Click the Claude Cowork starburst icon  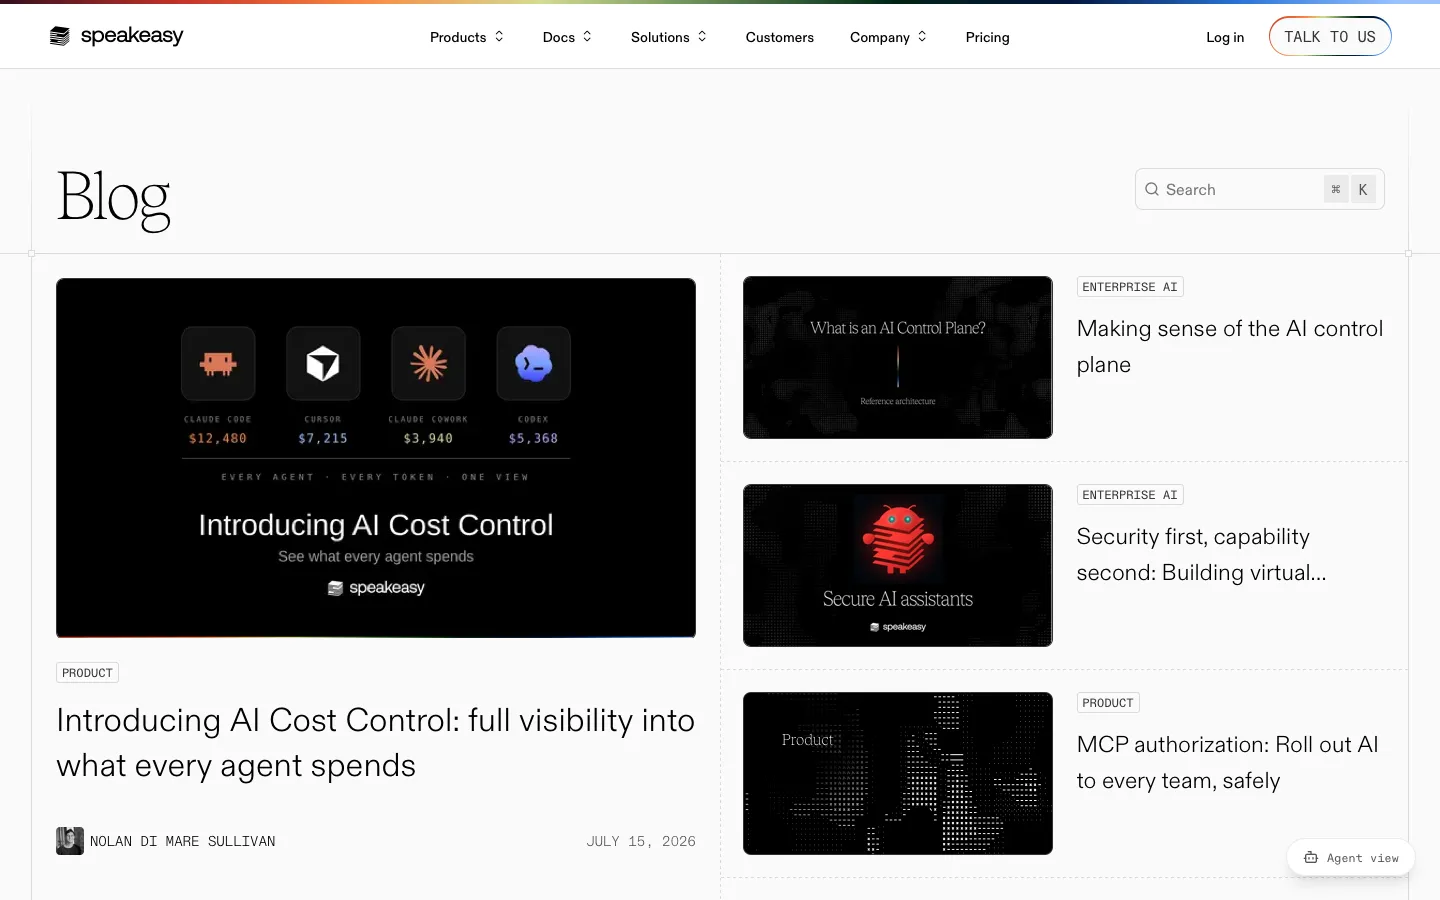coord(428,363)
